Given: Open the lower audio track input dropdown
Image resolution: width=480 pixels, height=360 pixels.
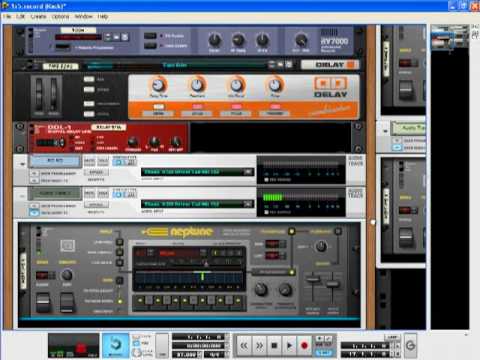Looking at the screenshot, I should tap(248, 204).
